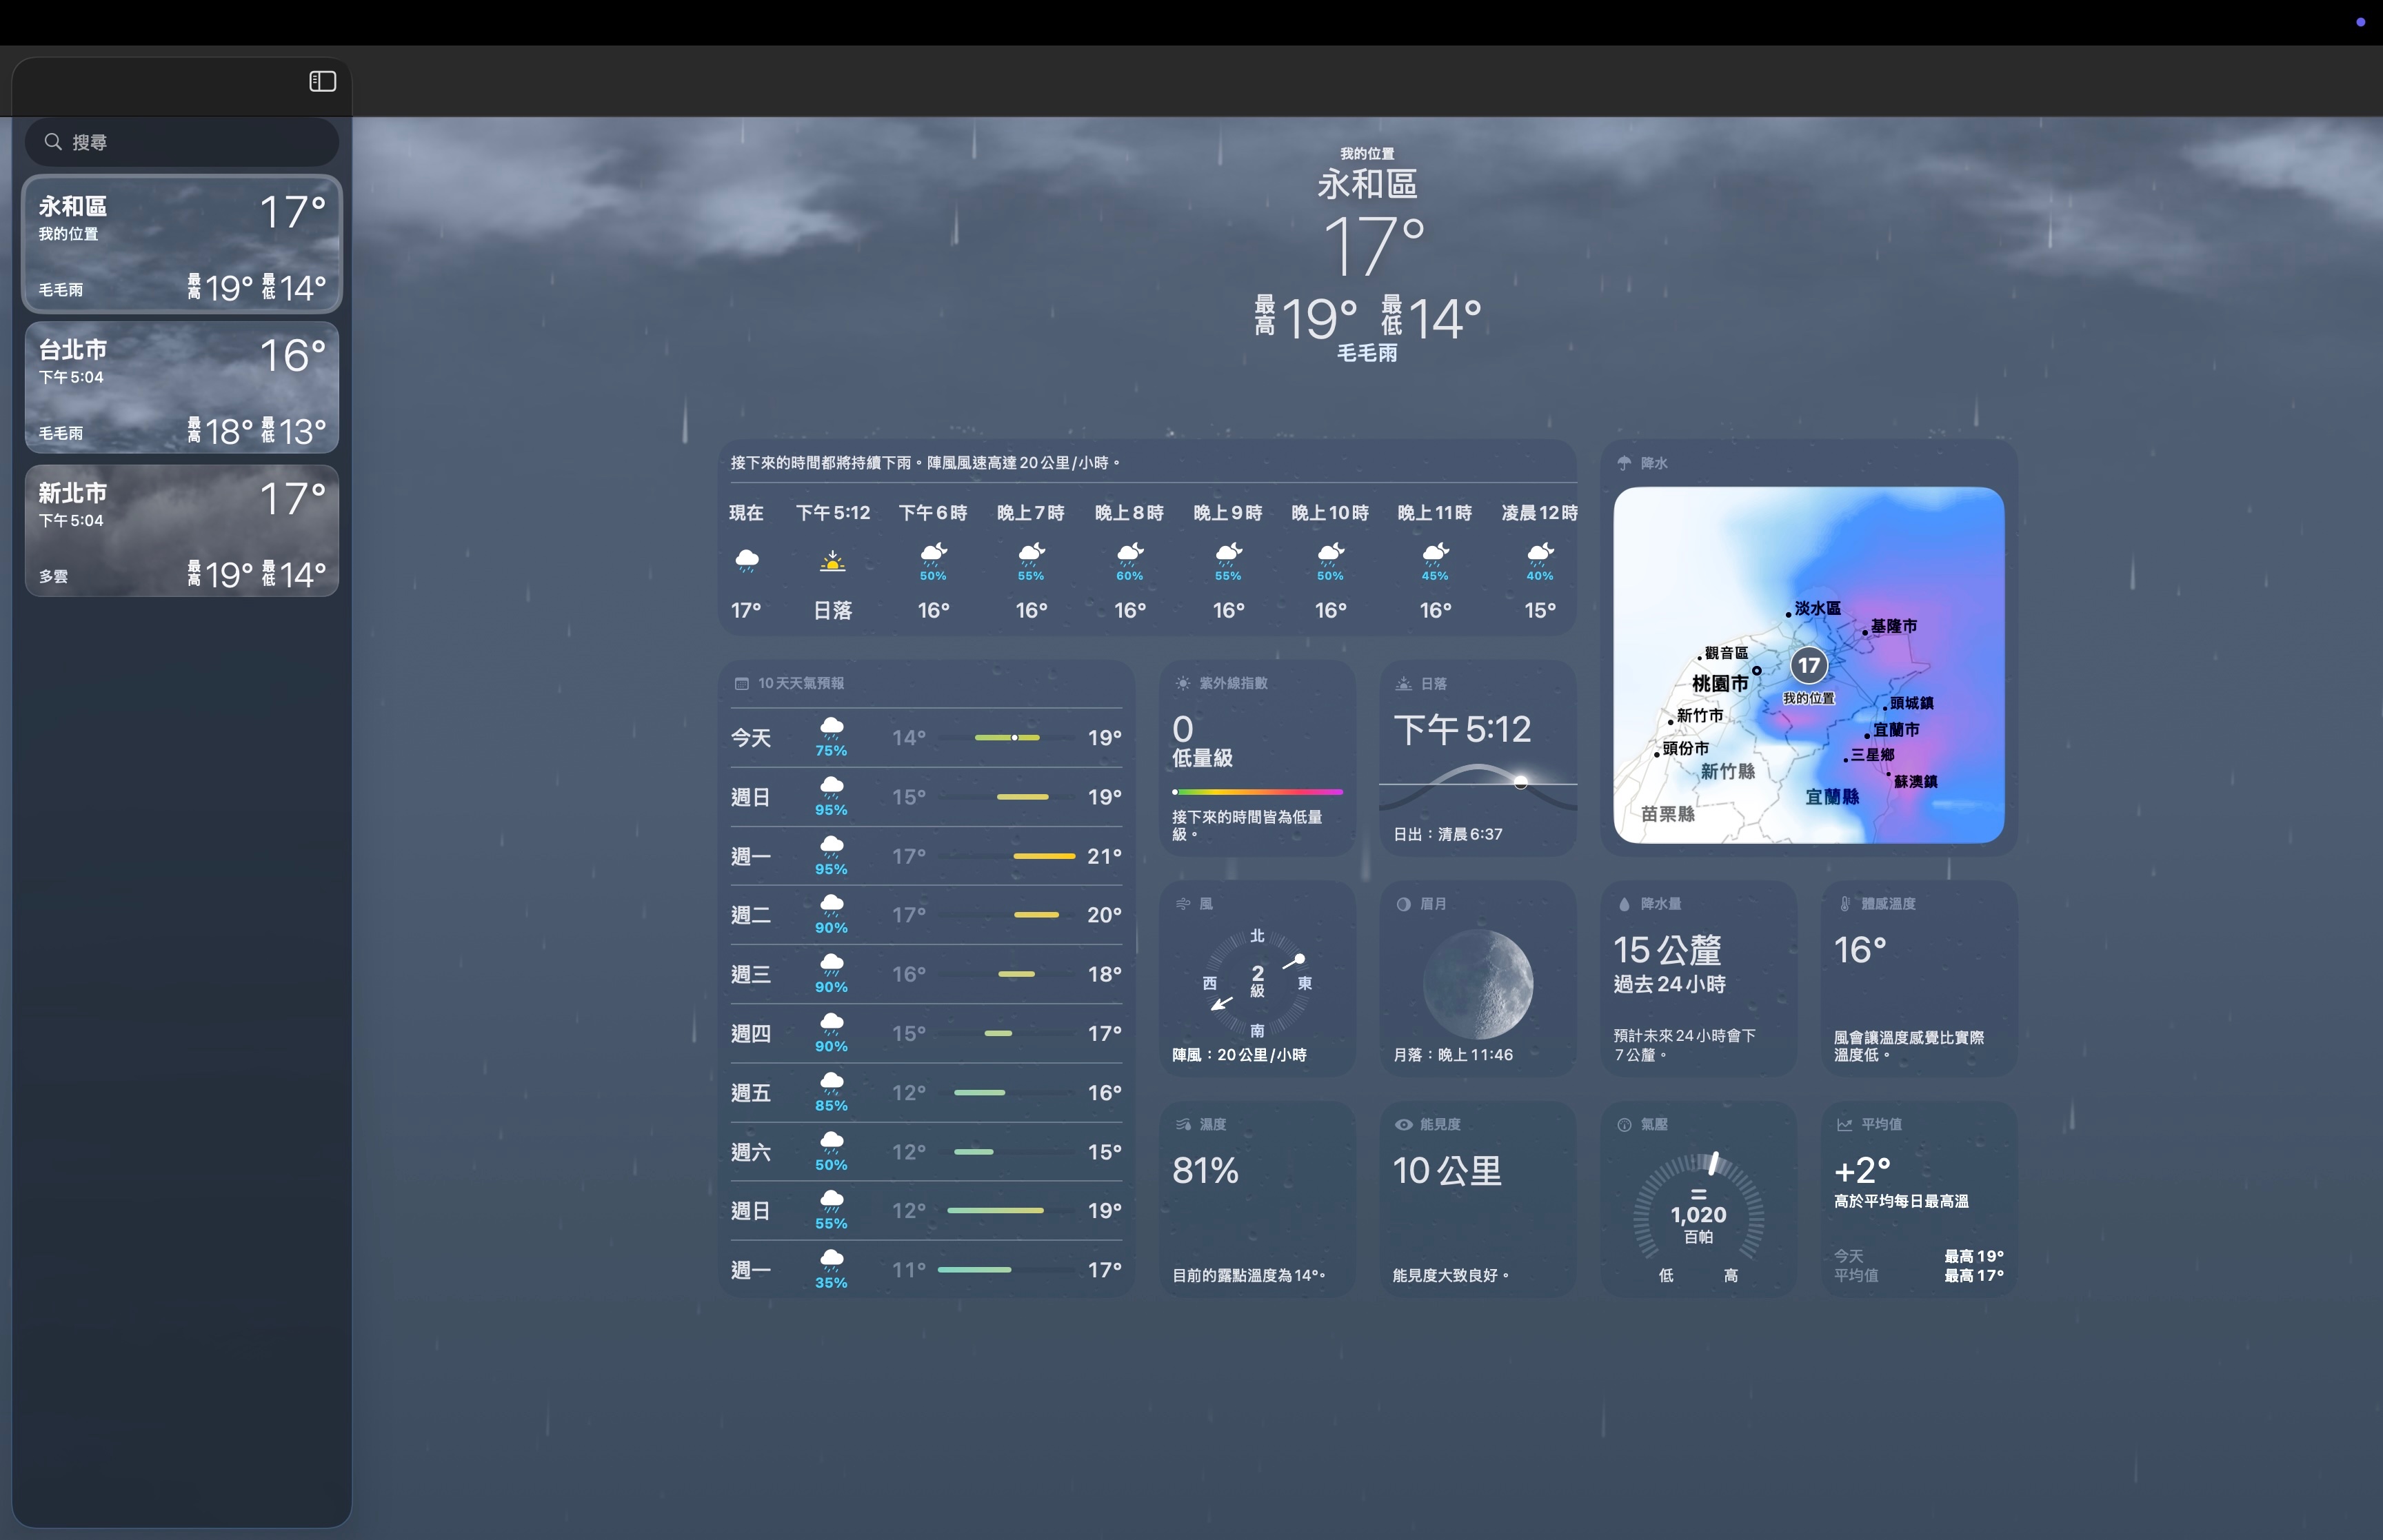The height and width of the screenshot is (1540, 2383).
Task: Click the 平均值 chart icon
Action: pos(1844,1125)
